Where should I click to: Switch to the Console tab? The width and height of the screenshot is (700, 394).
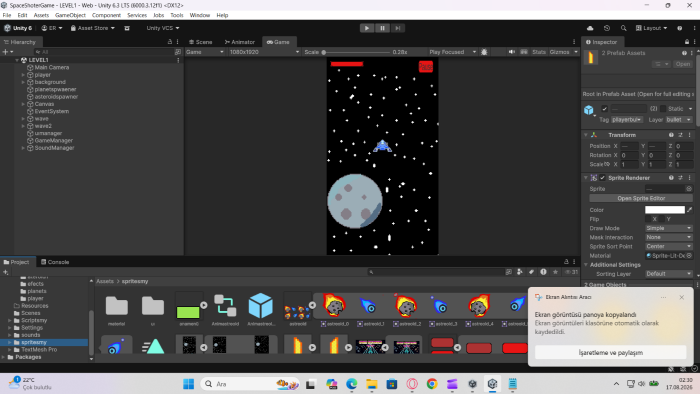coord(55,262)
